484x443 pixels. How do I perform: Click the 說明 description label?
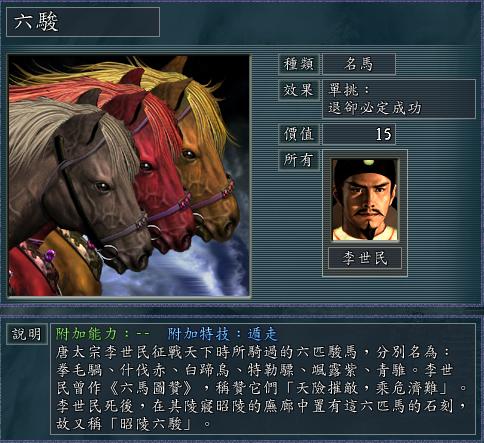click(x=27, y=334)
